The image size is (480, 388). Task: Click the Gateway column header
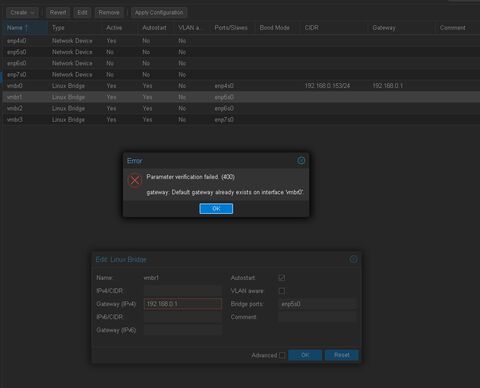coord(402,28)
